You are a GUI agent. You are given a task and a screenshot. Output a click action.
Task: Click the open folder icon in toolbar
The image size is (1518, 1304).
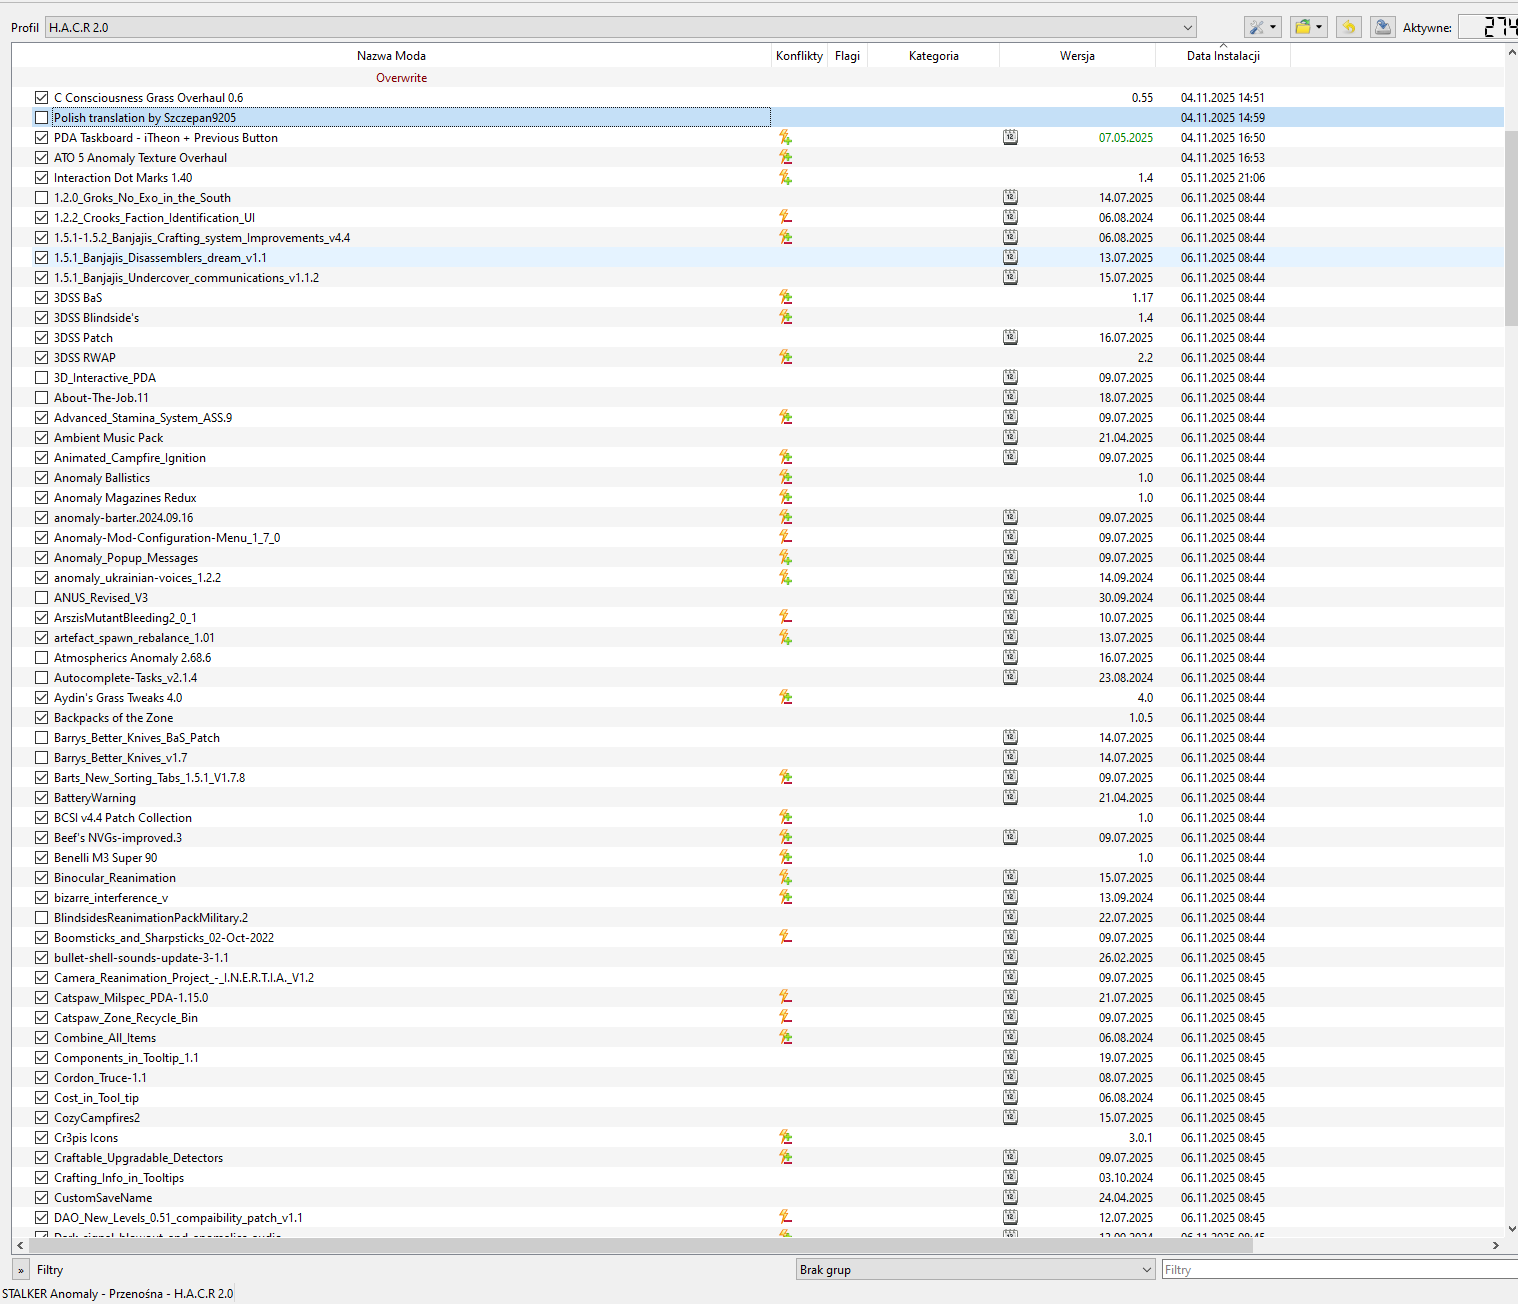click(x=1307, y=27)
